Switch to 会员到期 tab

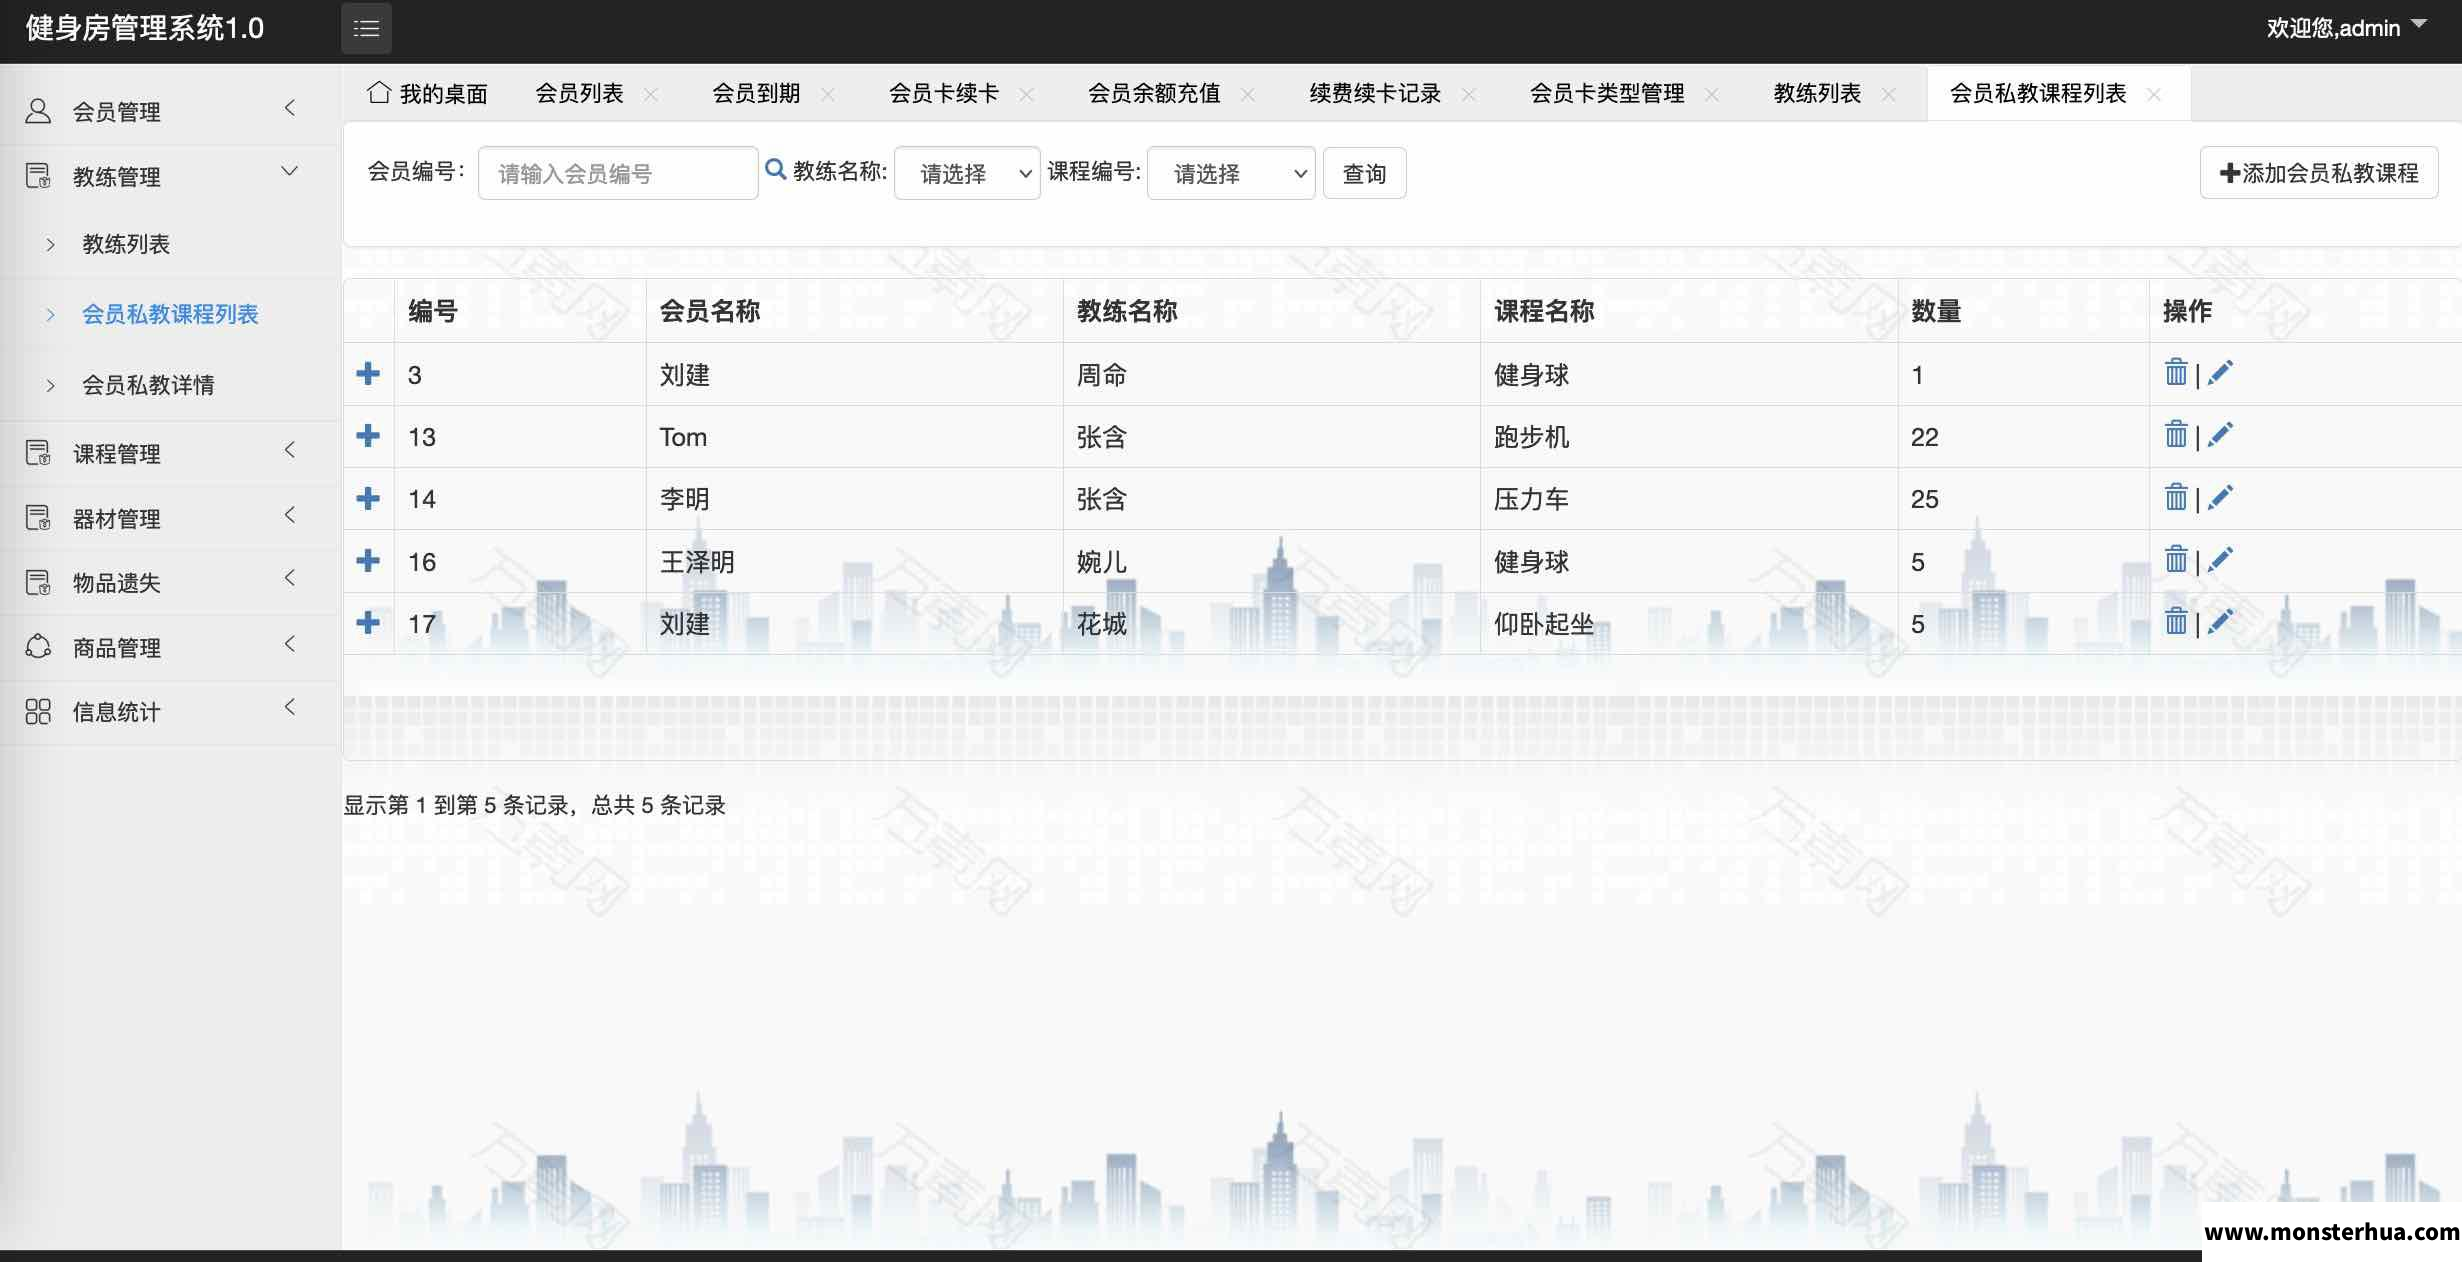click(756, 93)
